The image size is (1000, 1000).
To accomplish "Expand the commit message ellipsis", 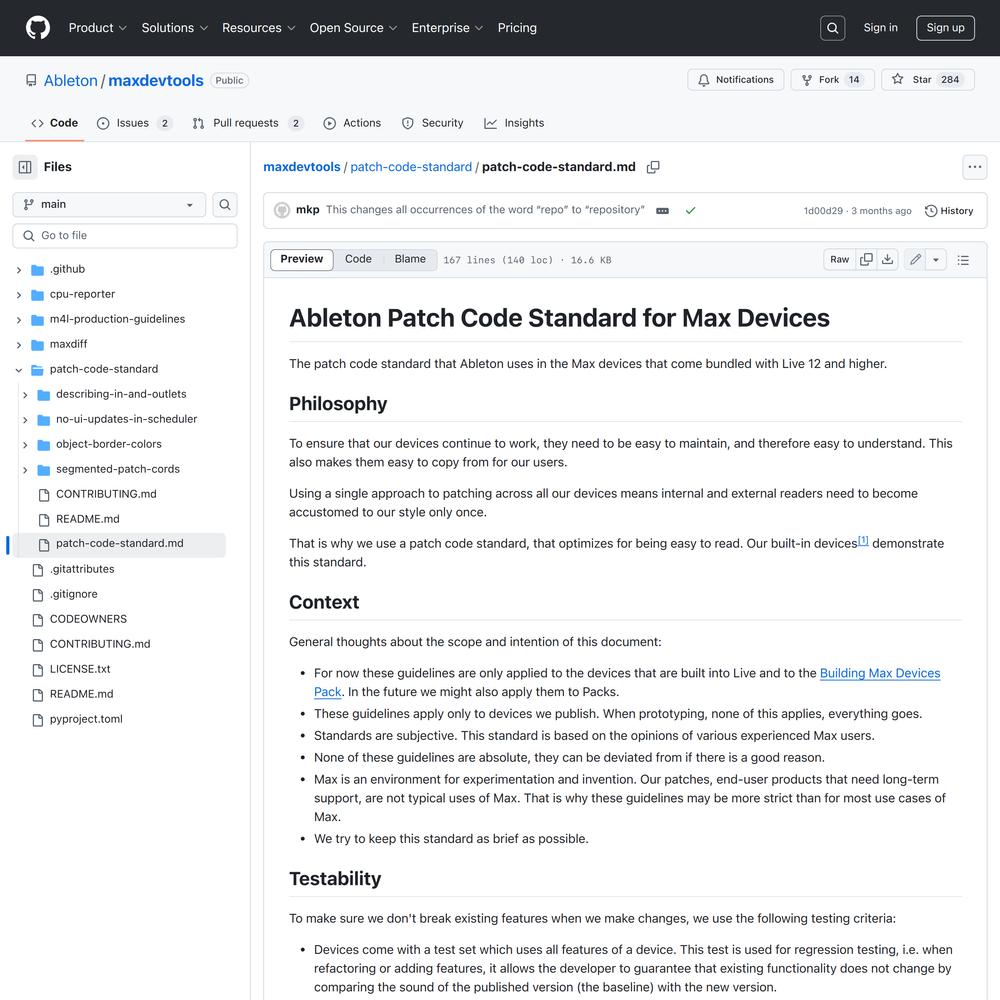I will pos(663,211).
